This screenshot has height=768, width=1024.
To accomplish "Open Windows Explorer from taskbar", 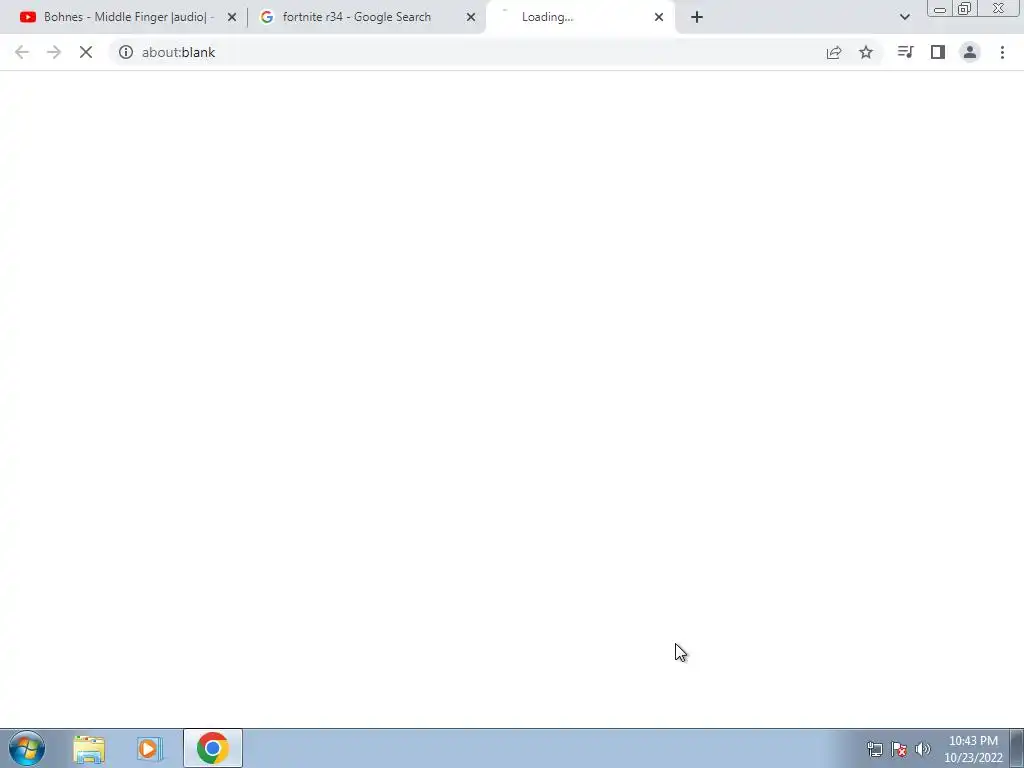I will click(x=89, y=748).
